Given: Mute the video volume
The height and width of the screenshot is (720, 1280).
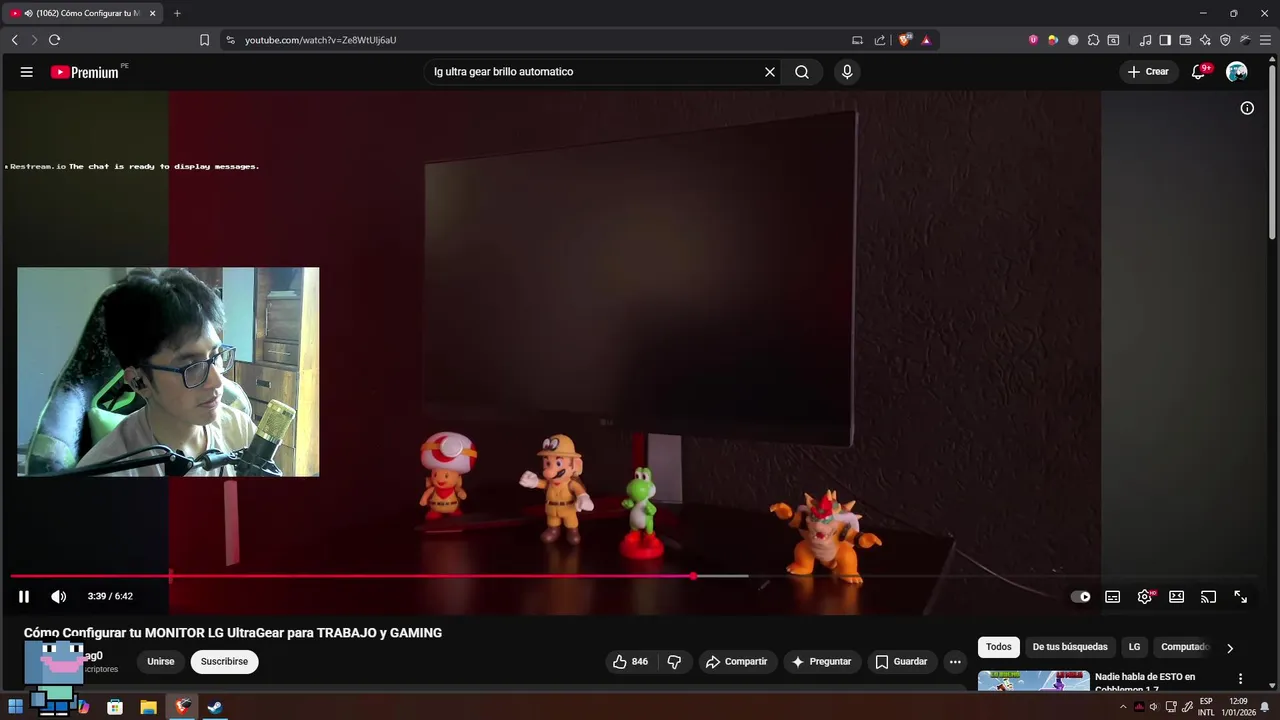Looking at the screenshot, I should (x=59, y=597).
